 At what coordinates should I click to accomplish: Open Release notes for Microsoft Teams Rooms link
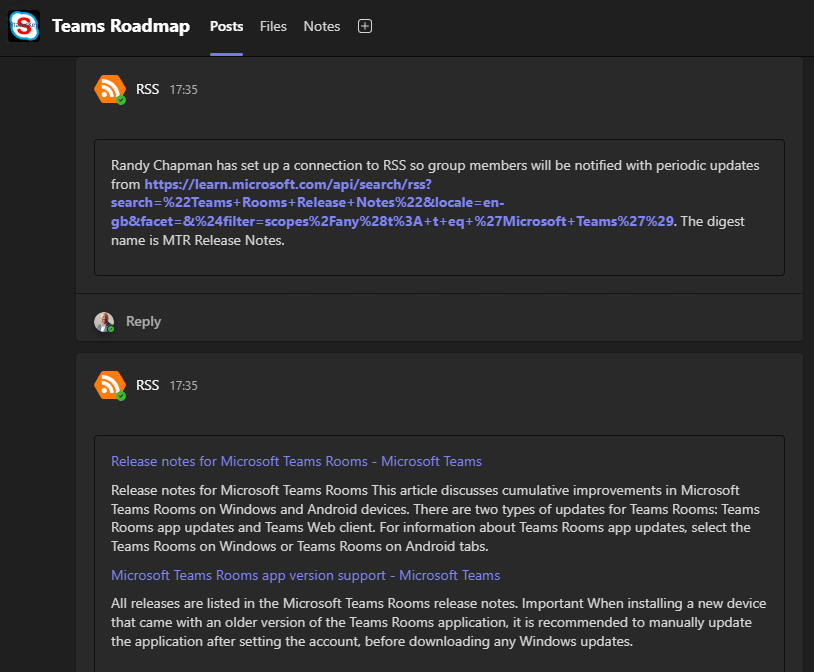pyautogui.click(x=296, y=461)
